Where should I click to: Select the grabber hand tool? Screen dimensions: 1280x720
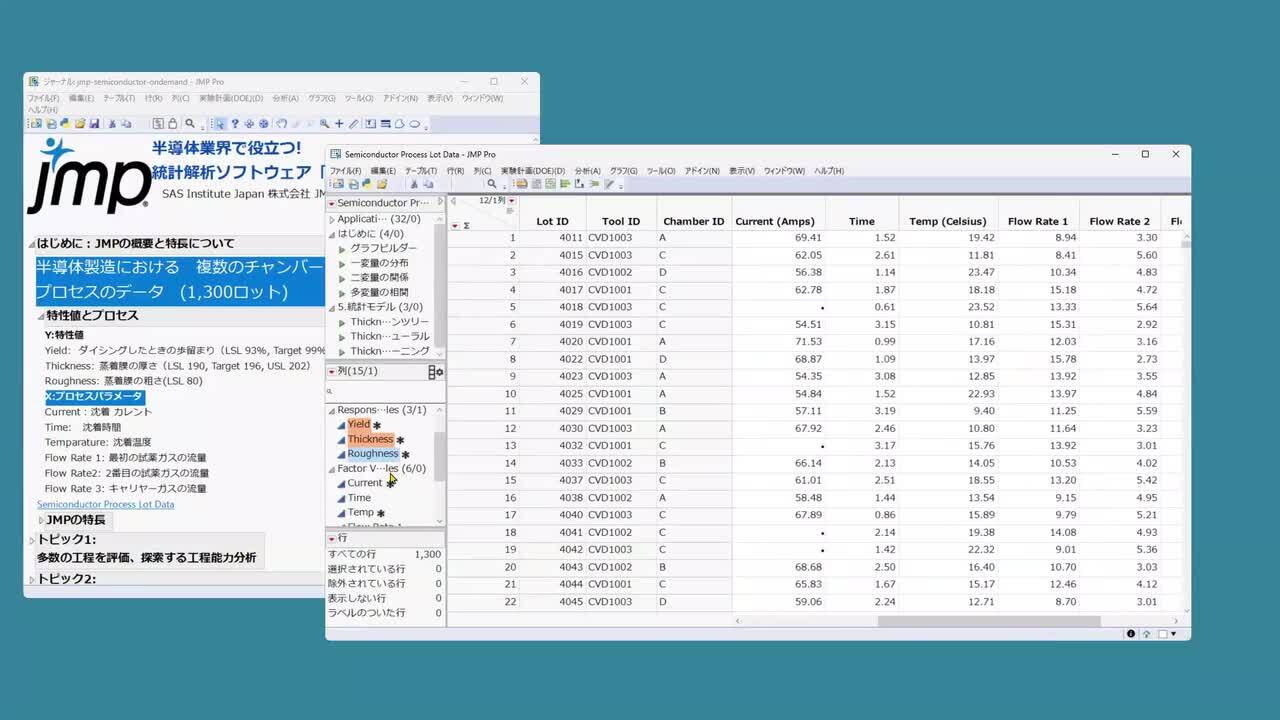tap(281, 124)
